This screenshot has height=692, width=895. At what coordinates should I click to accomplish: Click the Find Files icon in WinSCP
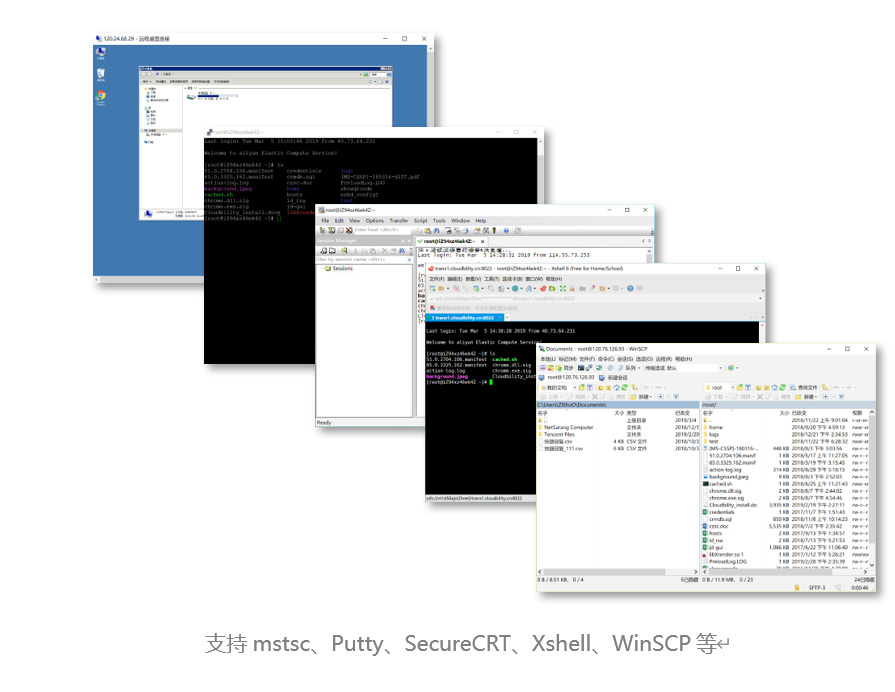tap(792, 387)
